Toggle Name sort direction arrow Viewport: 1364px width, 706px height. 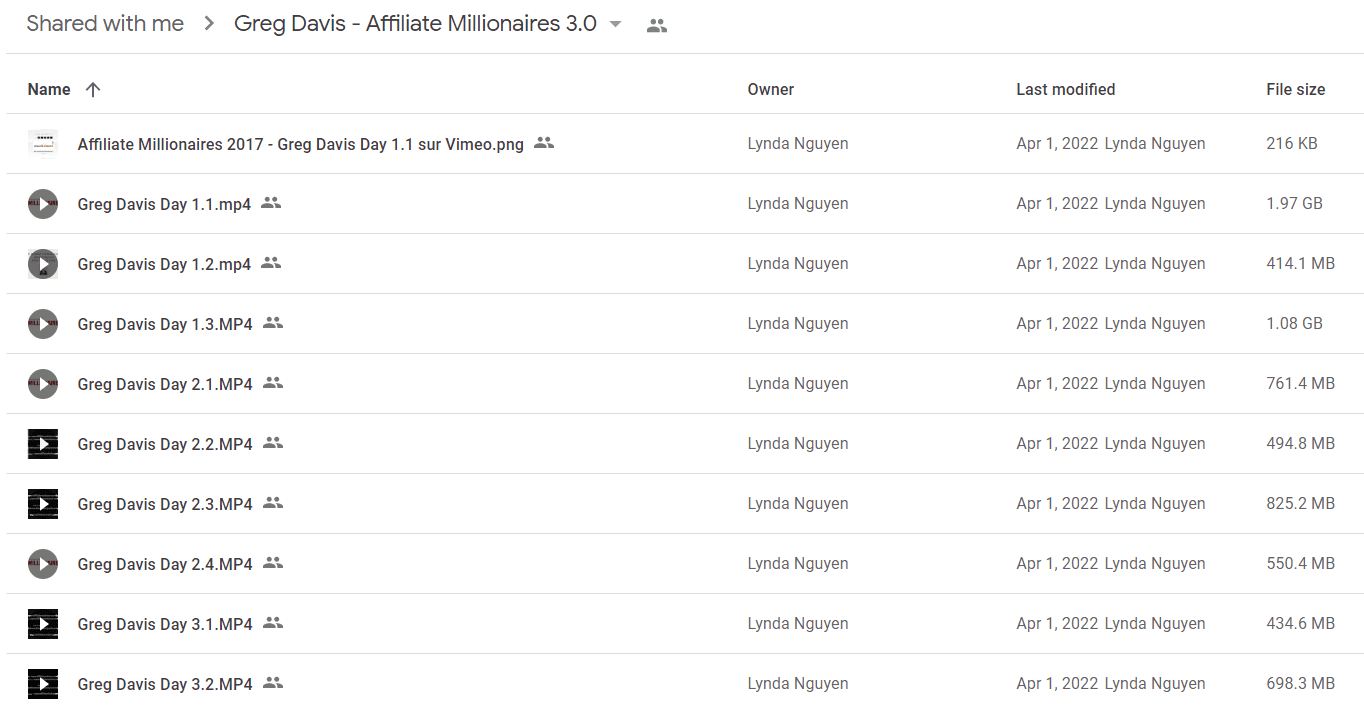tap(93, 89)
